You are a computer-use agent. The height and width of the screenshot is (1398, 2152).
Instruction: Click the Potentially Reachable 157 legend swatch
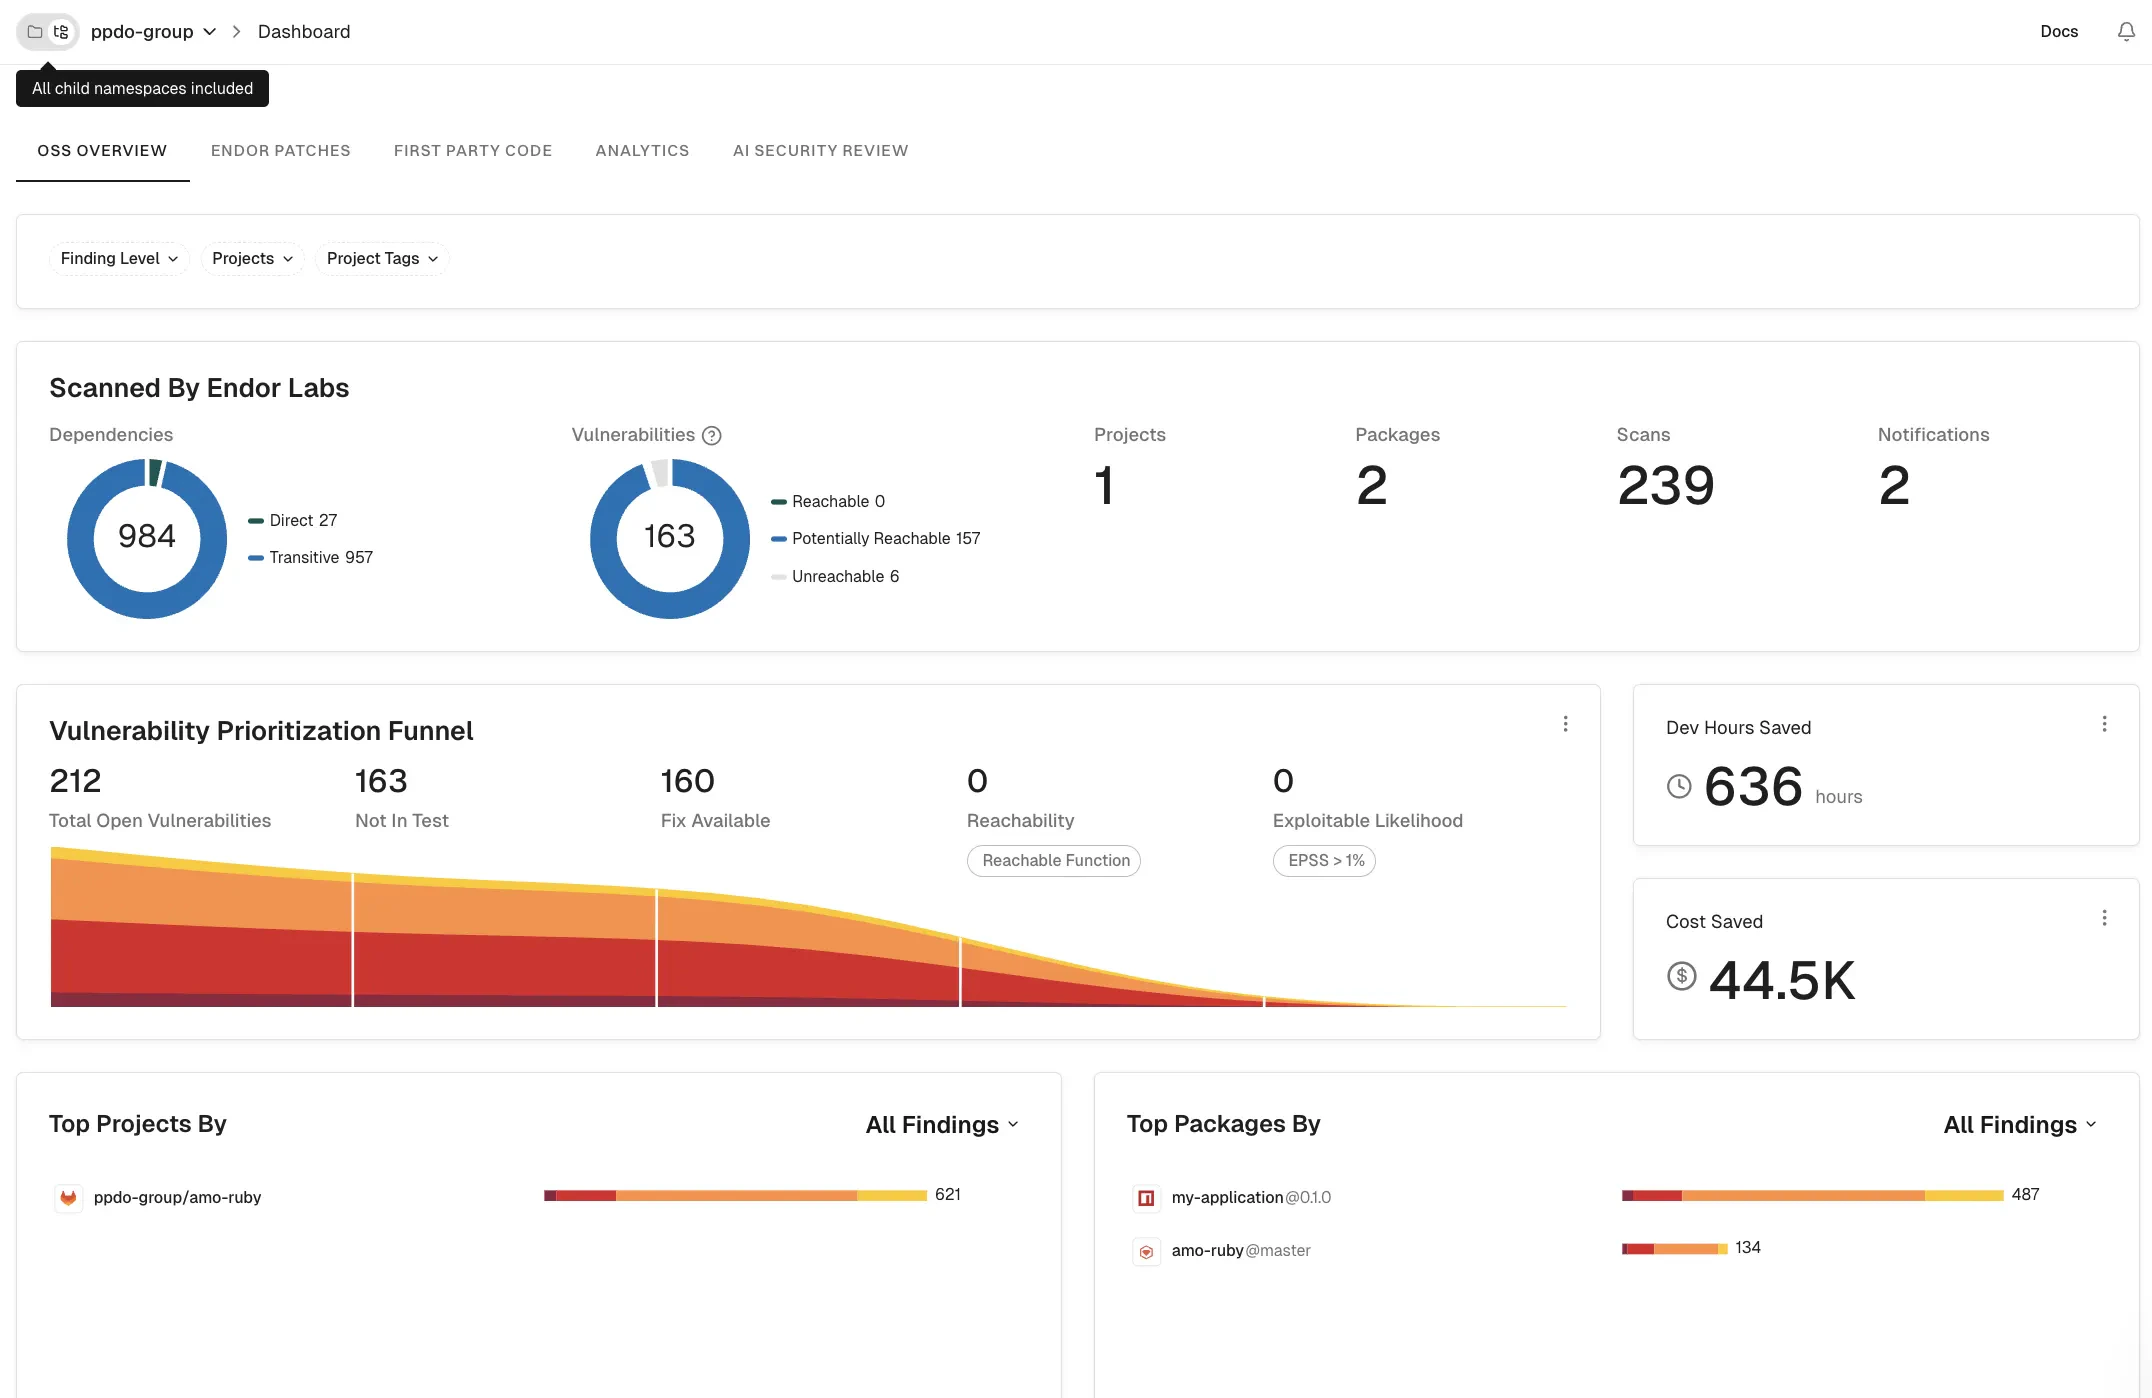click(x=779, y=539)
